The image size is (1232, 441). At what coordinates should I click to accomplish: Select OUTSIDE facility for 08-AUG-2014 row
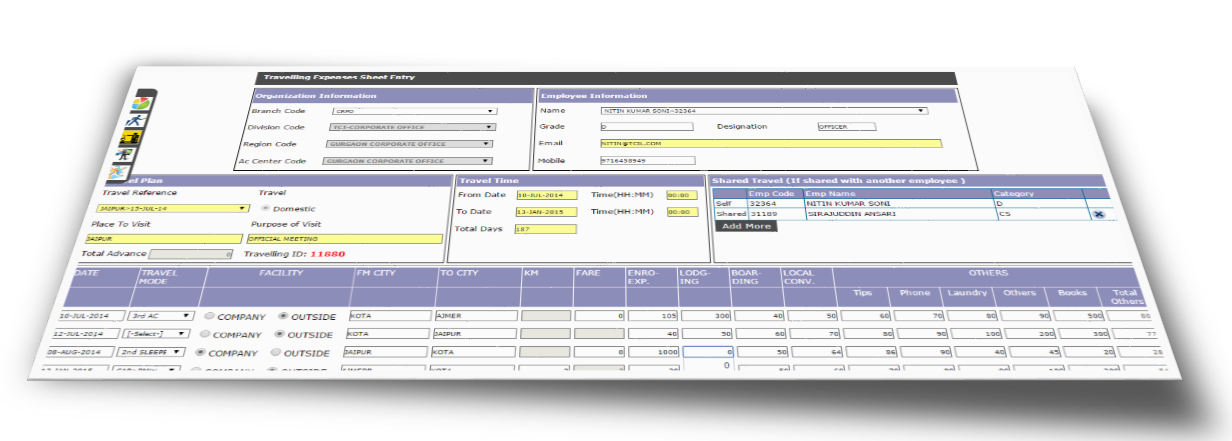(277, 352)
